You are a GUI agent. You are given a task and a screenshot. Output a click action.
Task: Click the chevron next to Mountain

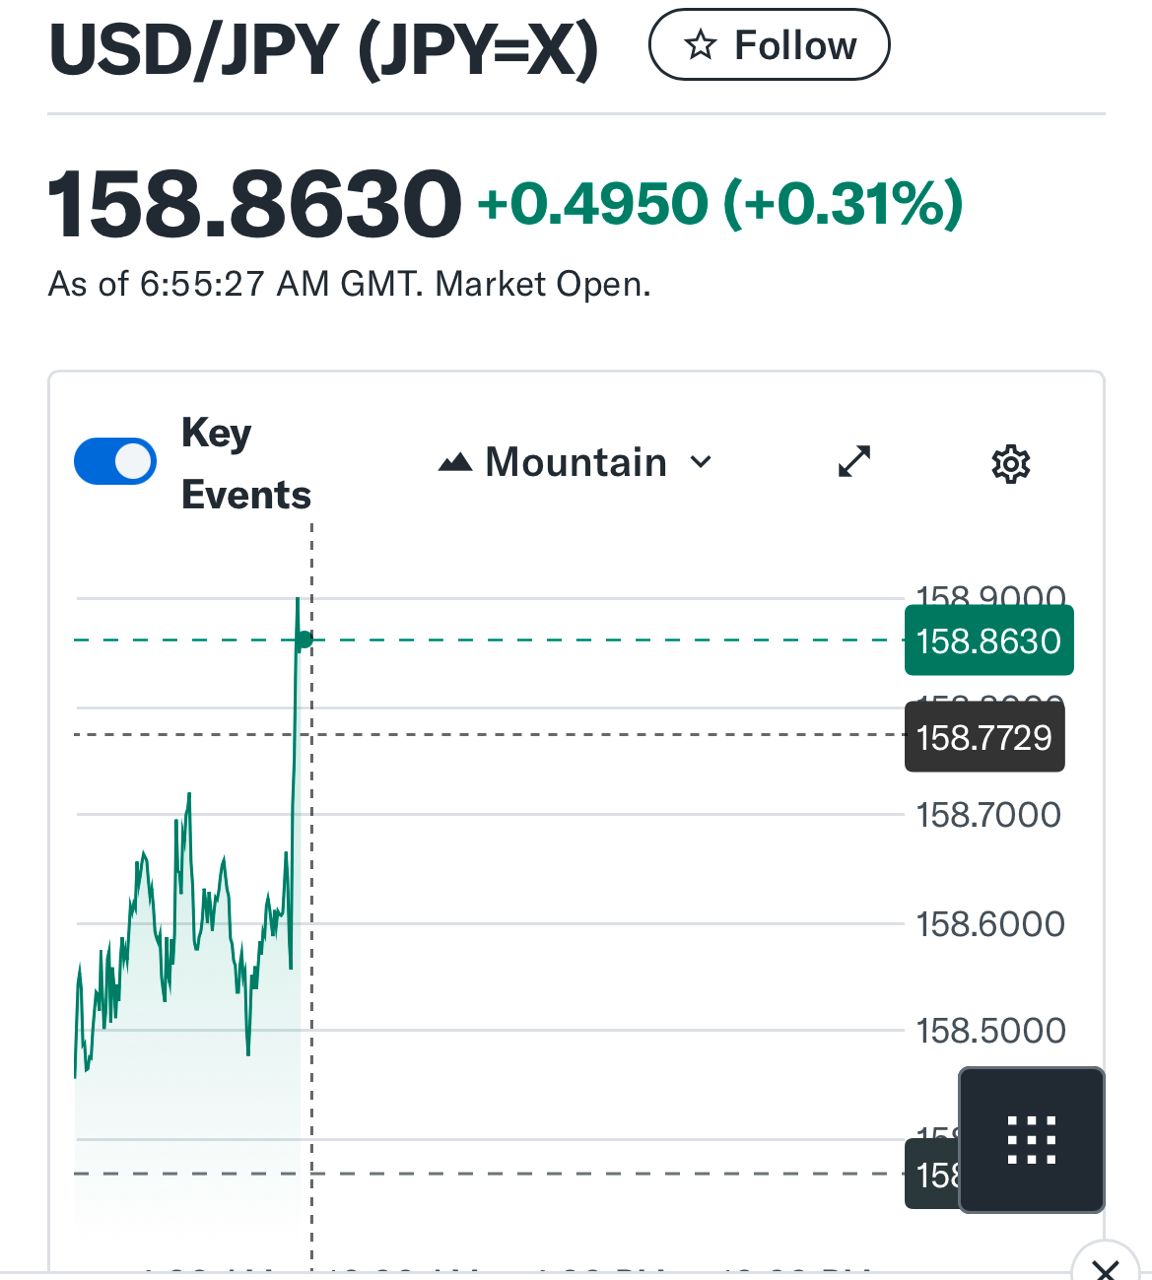tap(701, 462)
